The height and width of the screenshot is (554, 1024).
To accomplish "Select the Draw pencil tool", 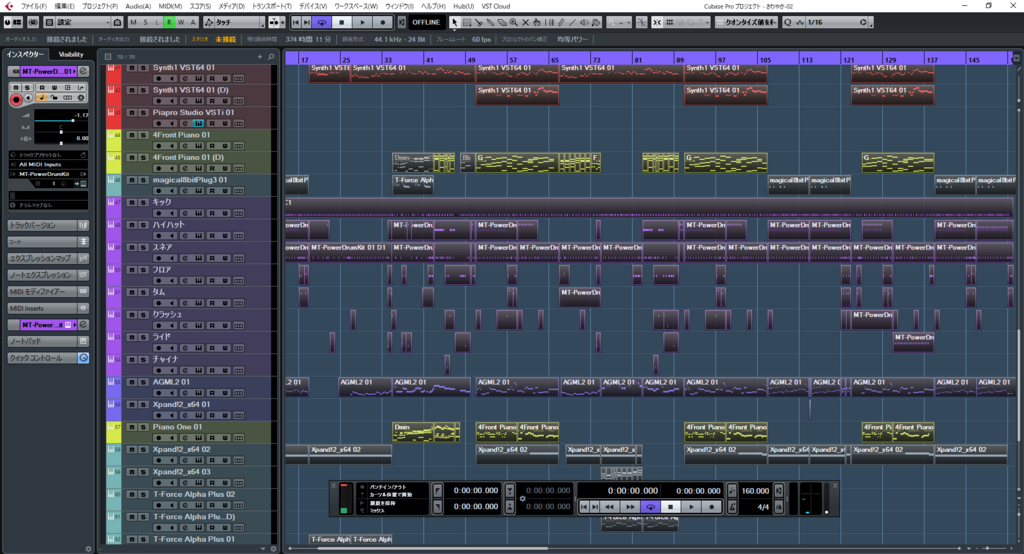I will [561, 22].
